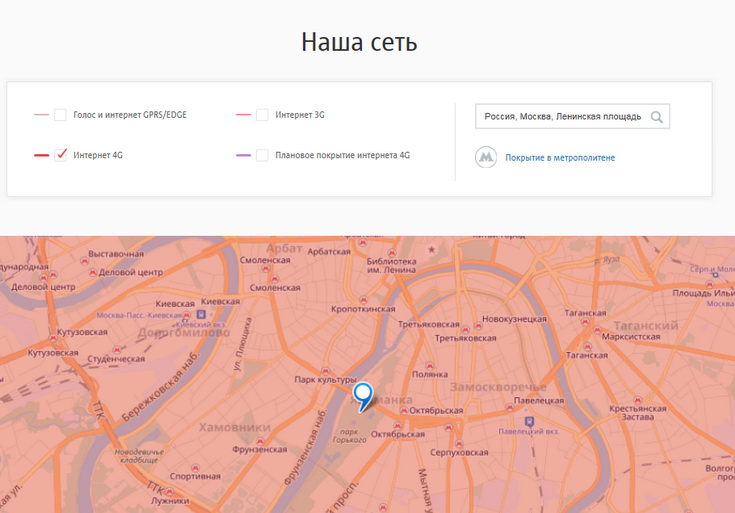This screenshot has height=513, width=735.
Task: Click the Новодевичье кладбище label
Action: (x=139, y=456)
